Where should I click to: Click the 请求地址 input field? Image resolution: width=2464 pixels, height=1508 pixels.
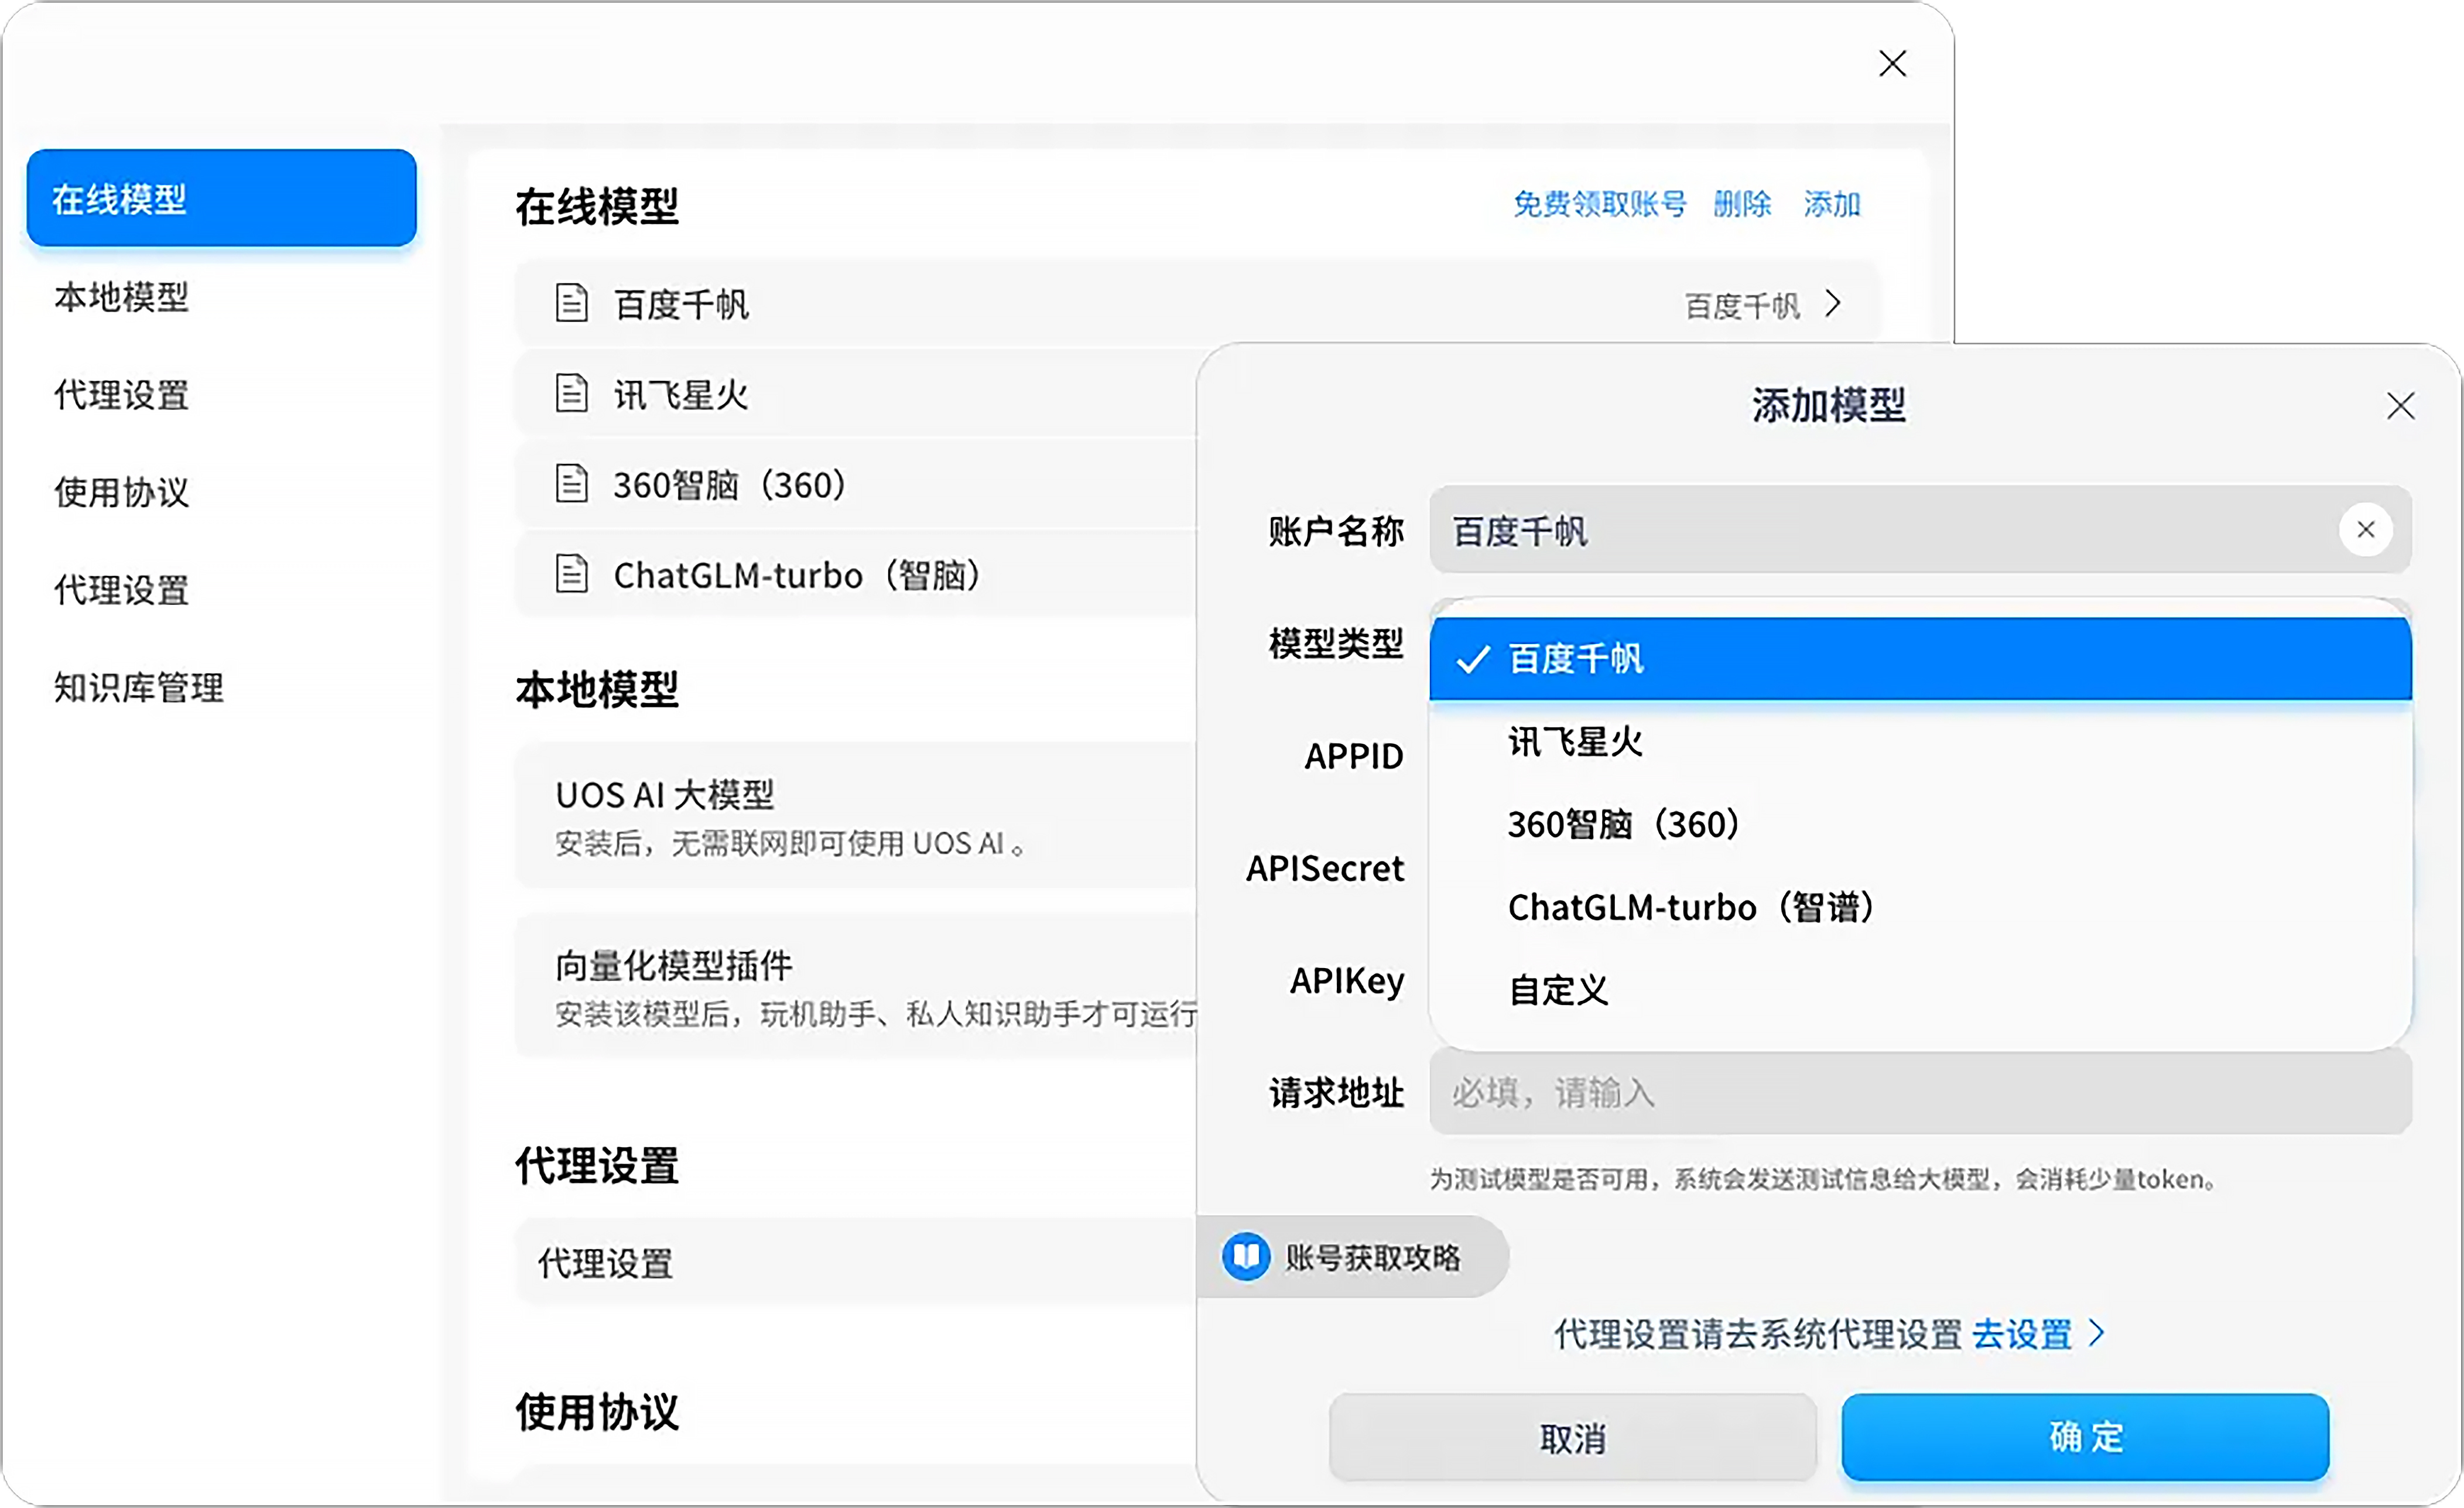(1921, 1092)
